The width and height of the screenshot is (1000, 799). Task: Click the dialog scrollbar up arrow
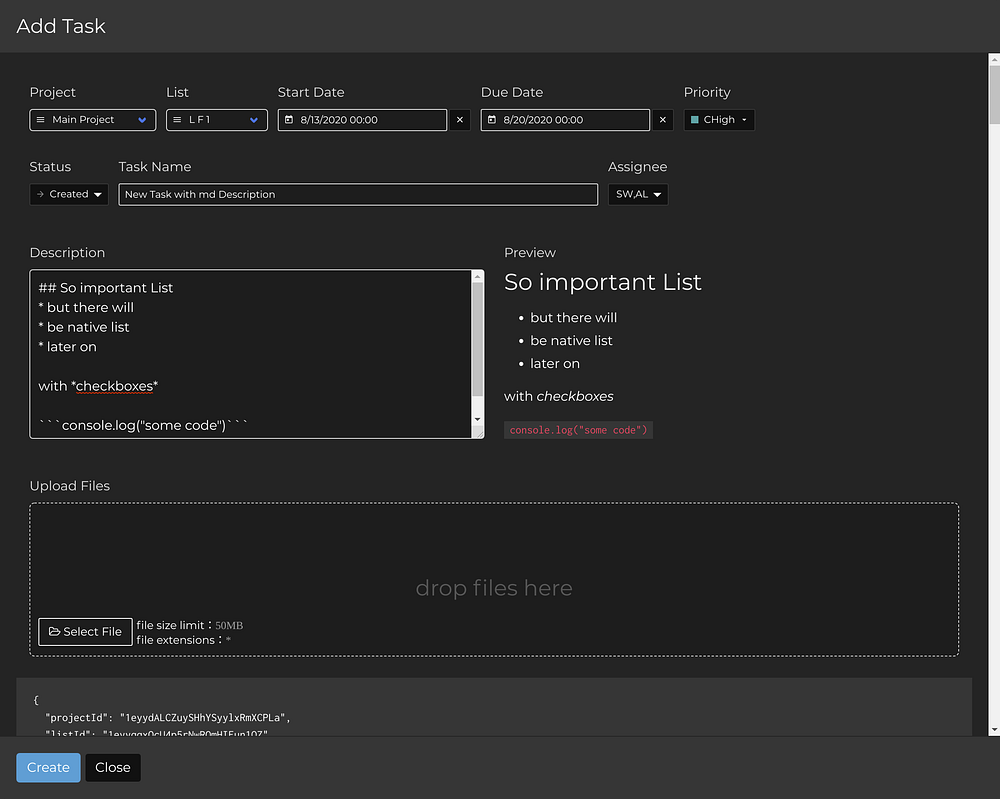tap(994, 59)
